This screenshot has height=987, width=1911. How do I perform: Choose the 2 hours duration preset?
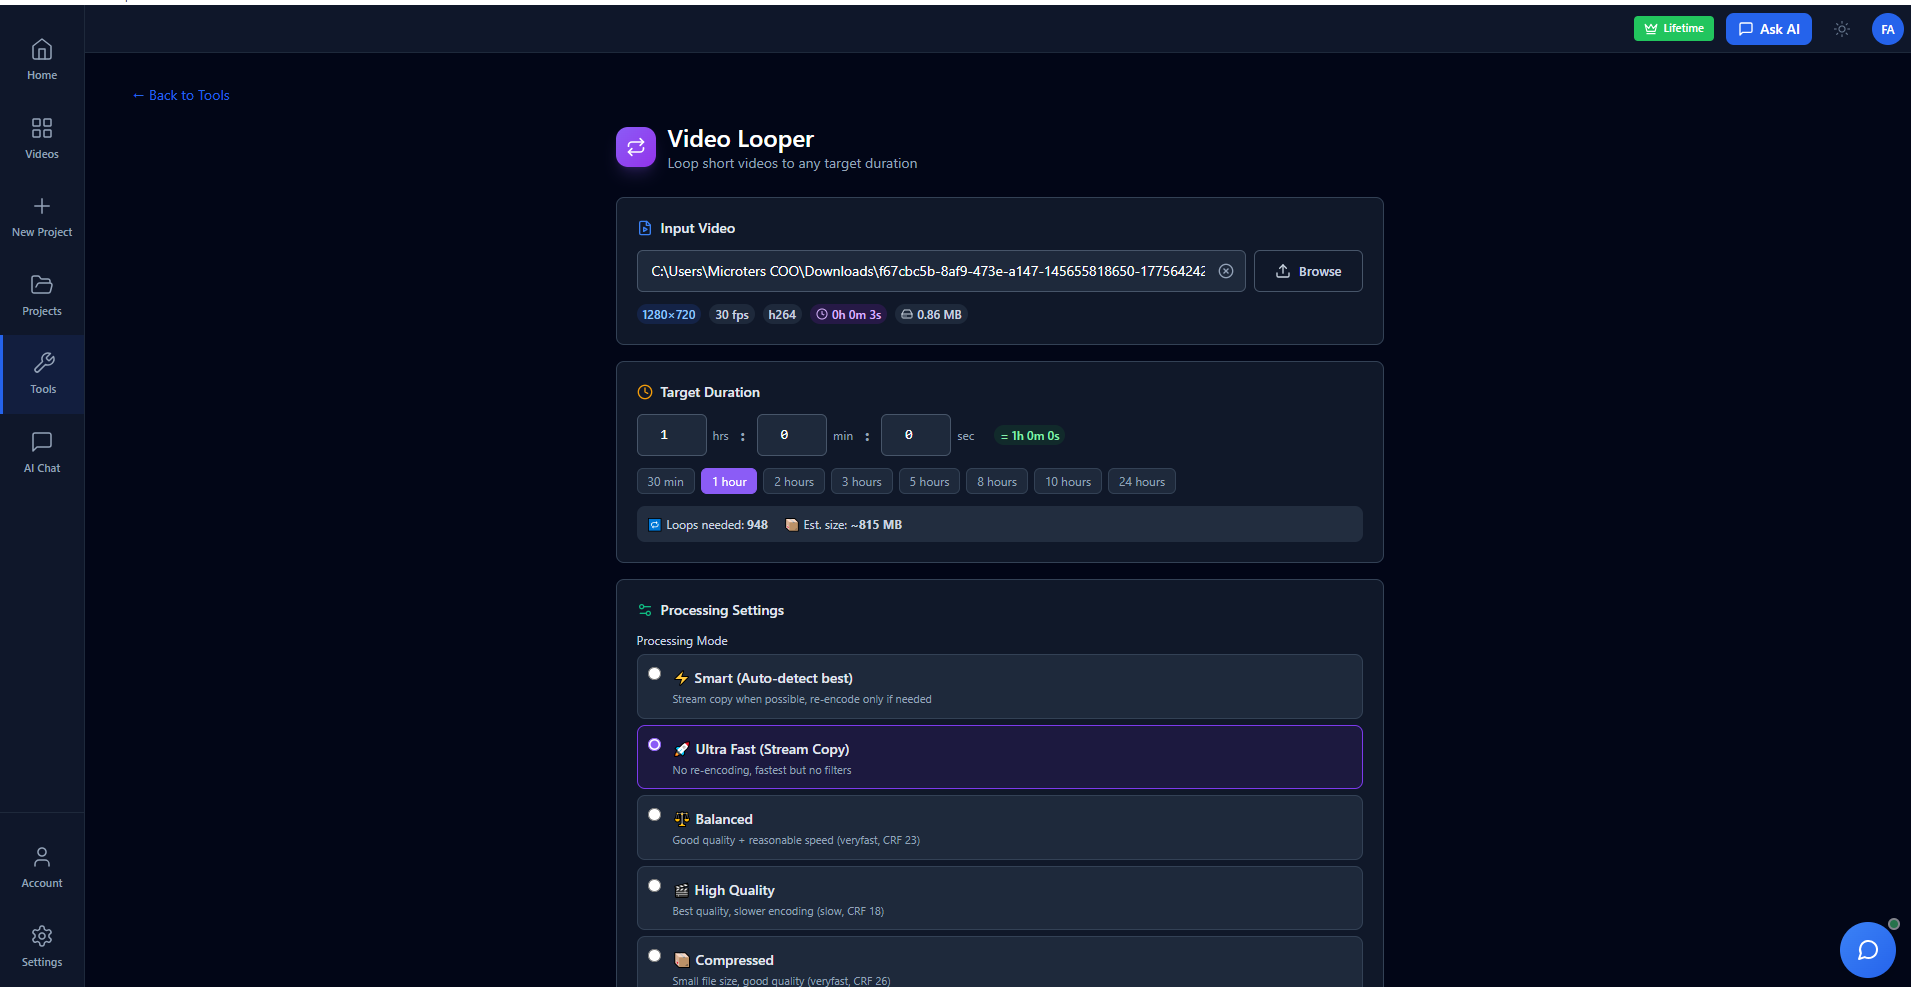pyautogui.click(x=793, y=482)
